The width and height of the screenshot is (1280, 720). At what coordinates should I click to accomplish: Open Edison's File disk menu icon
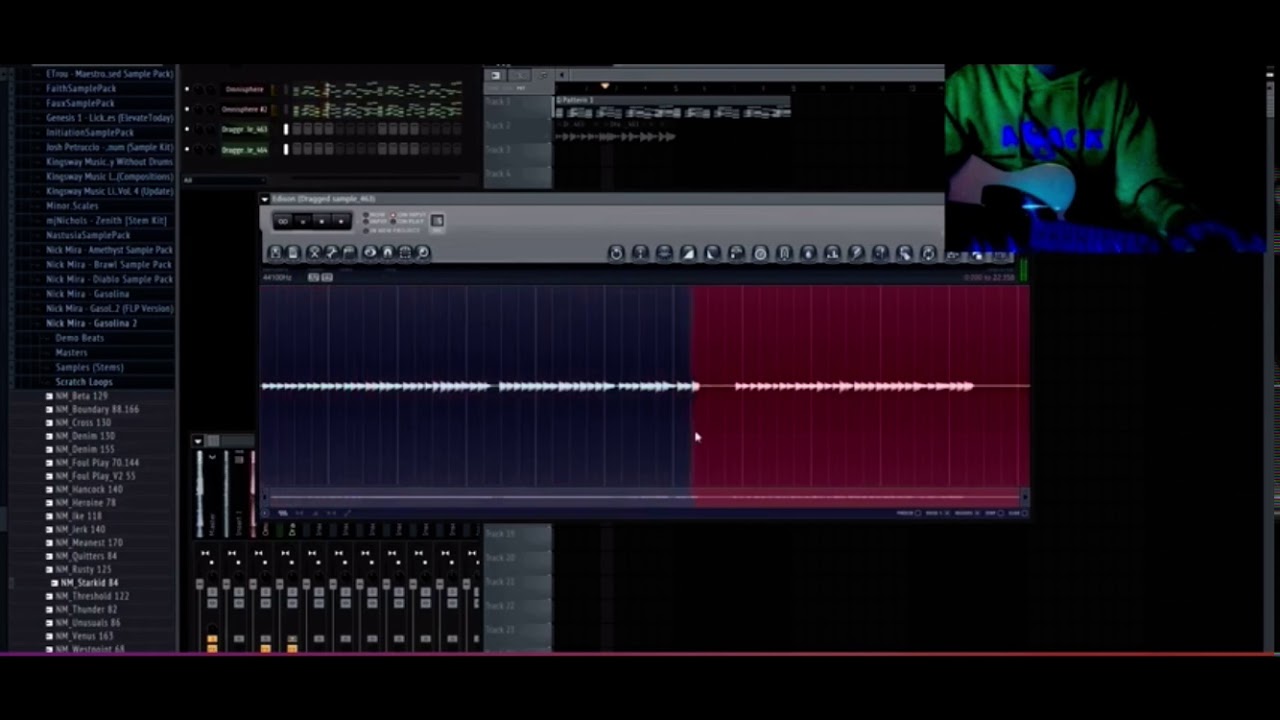pos(275,253)
